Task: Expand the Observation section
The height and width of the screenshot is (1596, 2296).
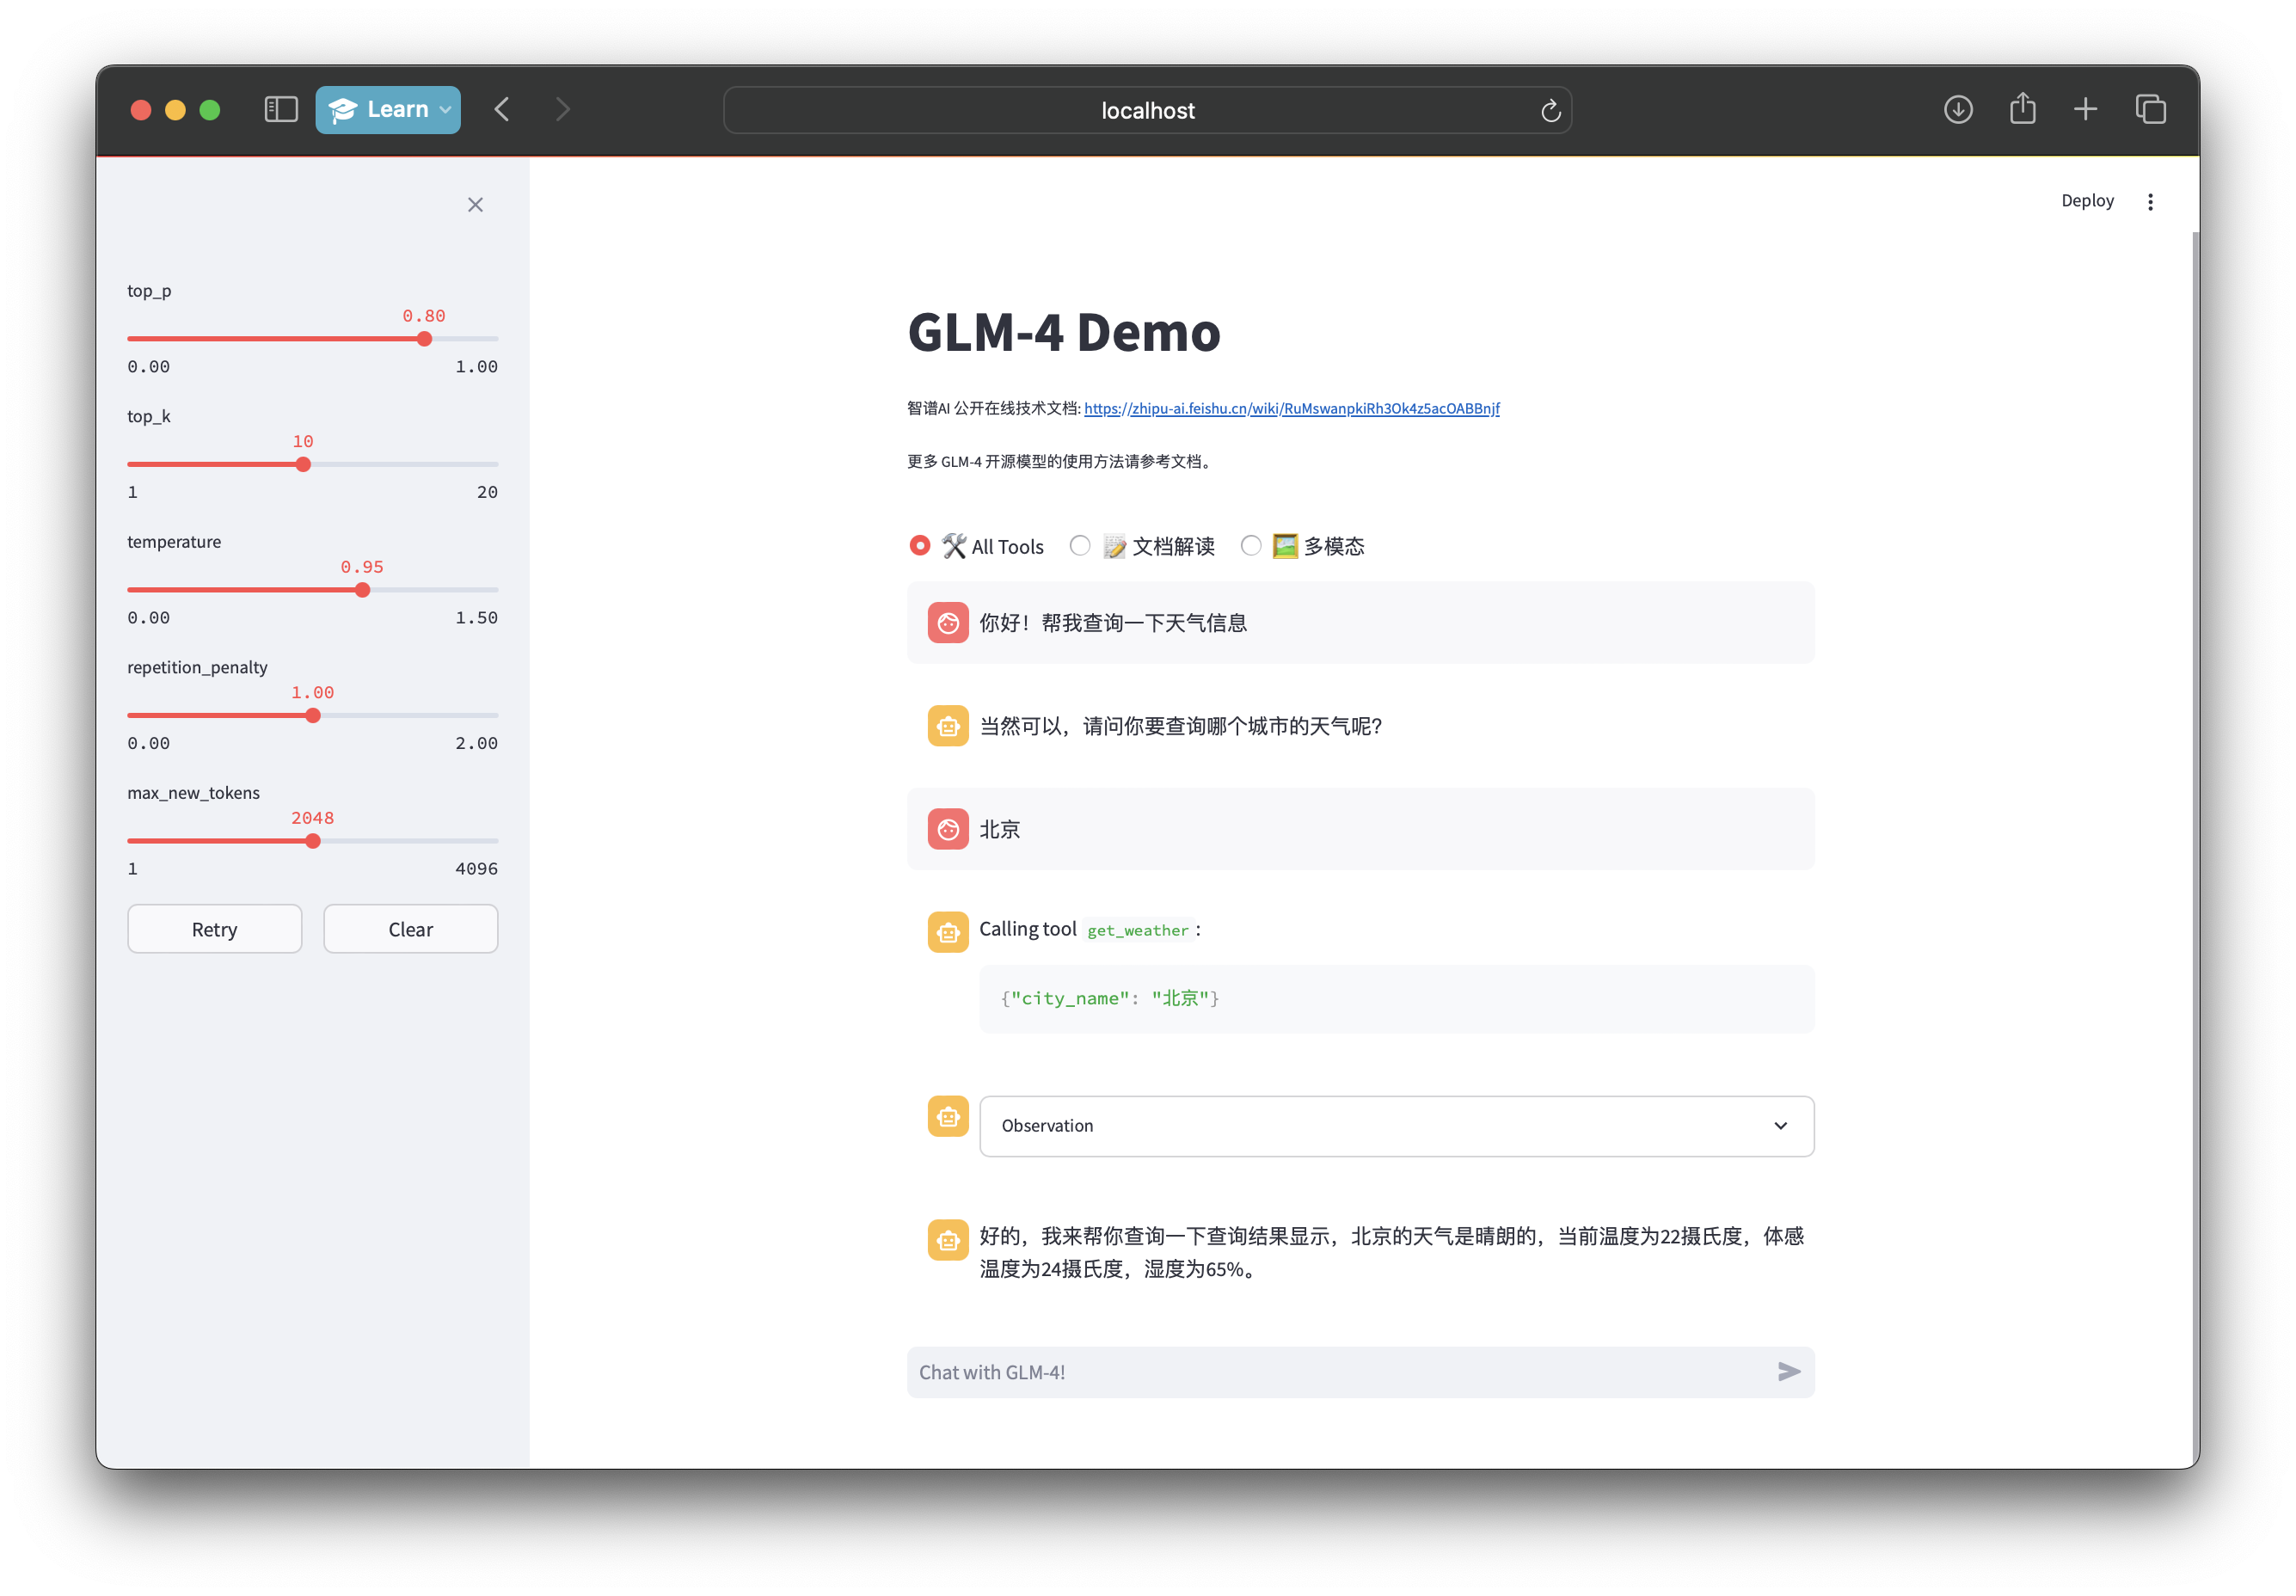Action: [1779, 1126]
